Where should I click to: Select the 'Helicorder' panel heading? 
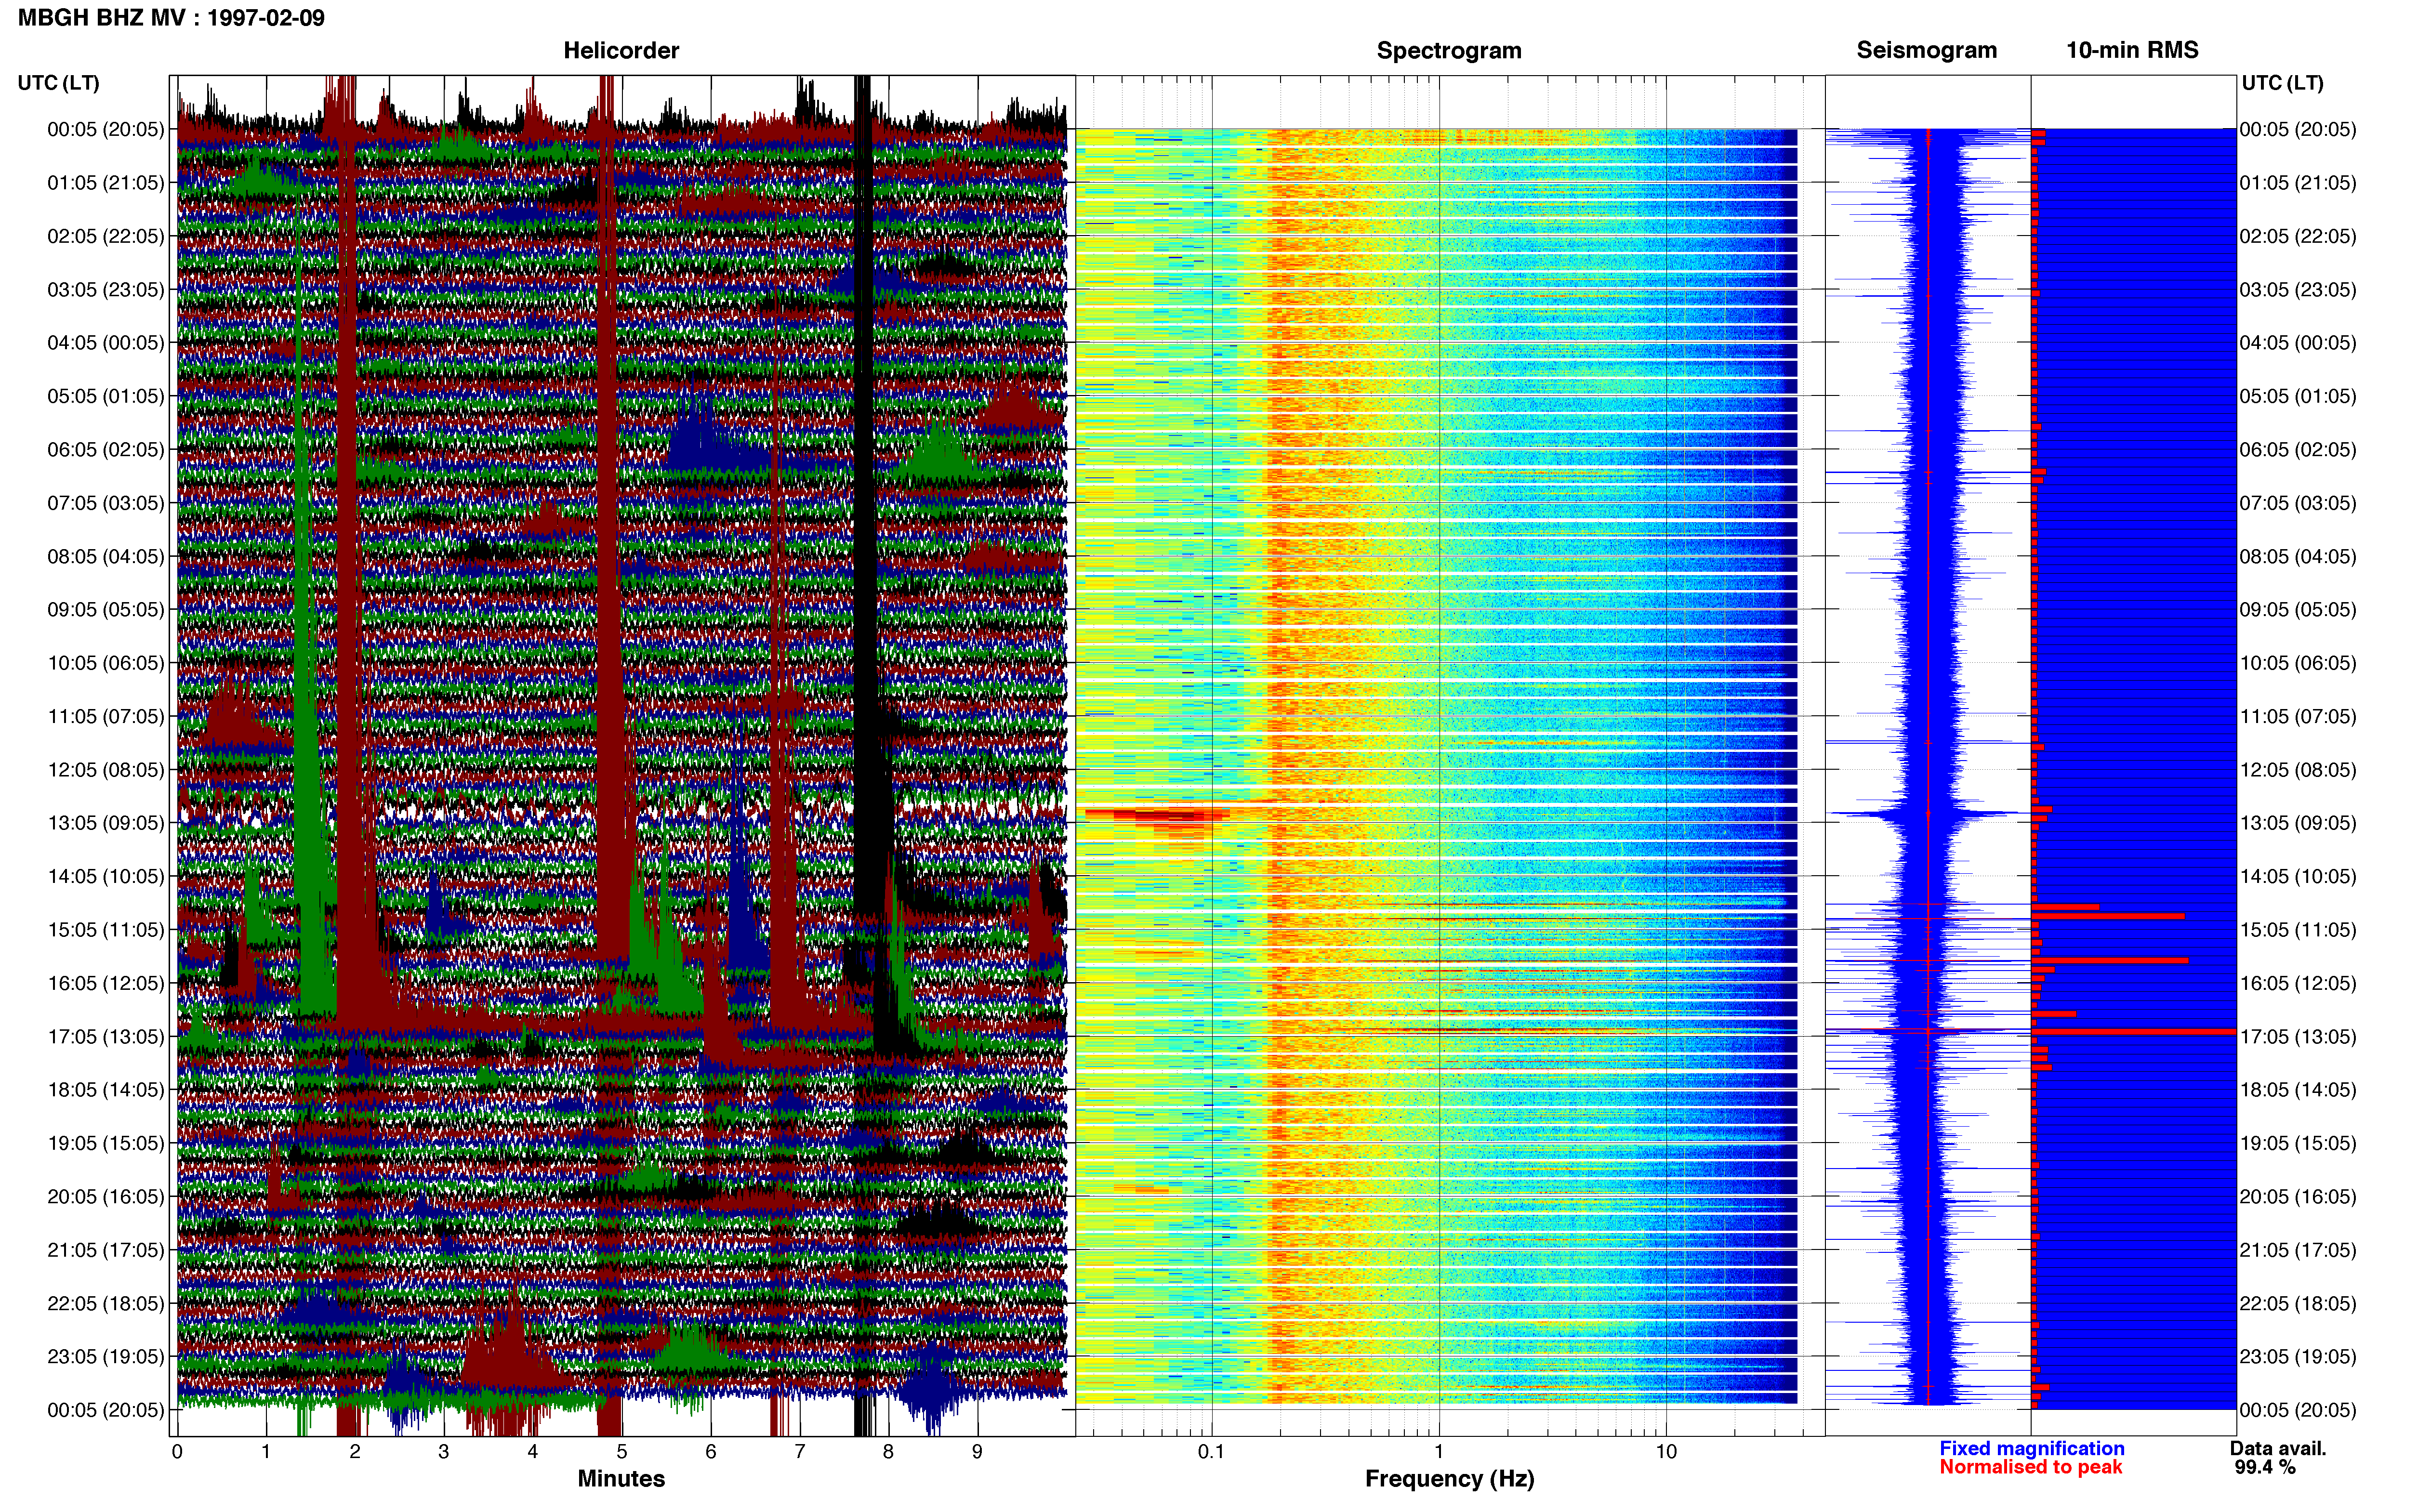coord(621,50)
